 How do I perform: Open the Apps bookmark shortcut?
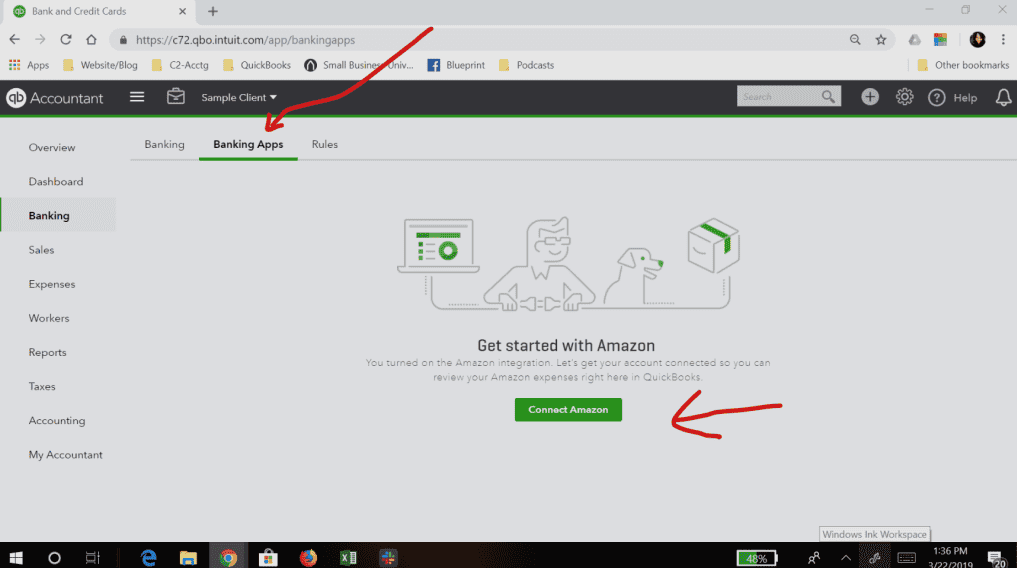point(29,65)
